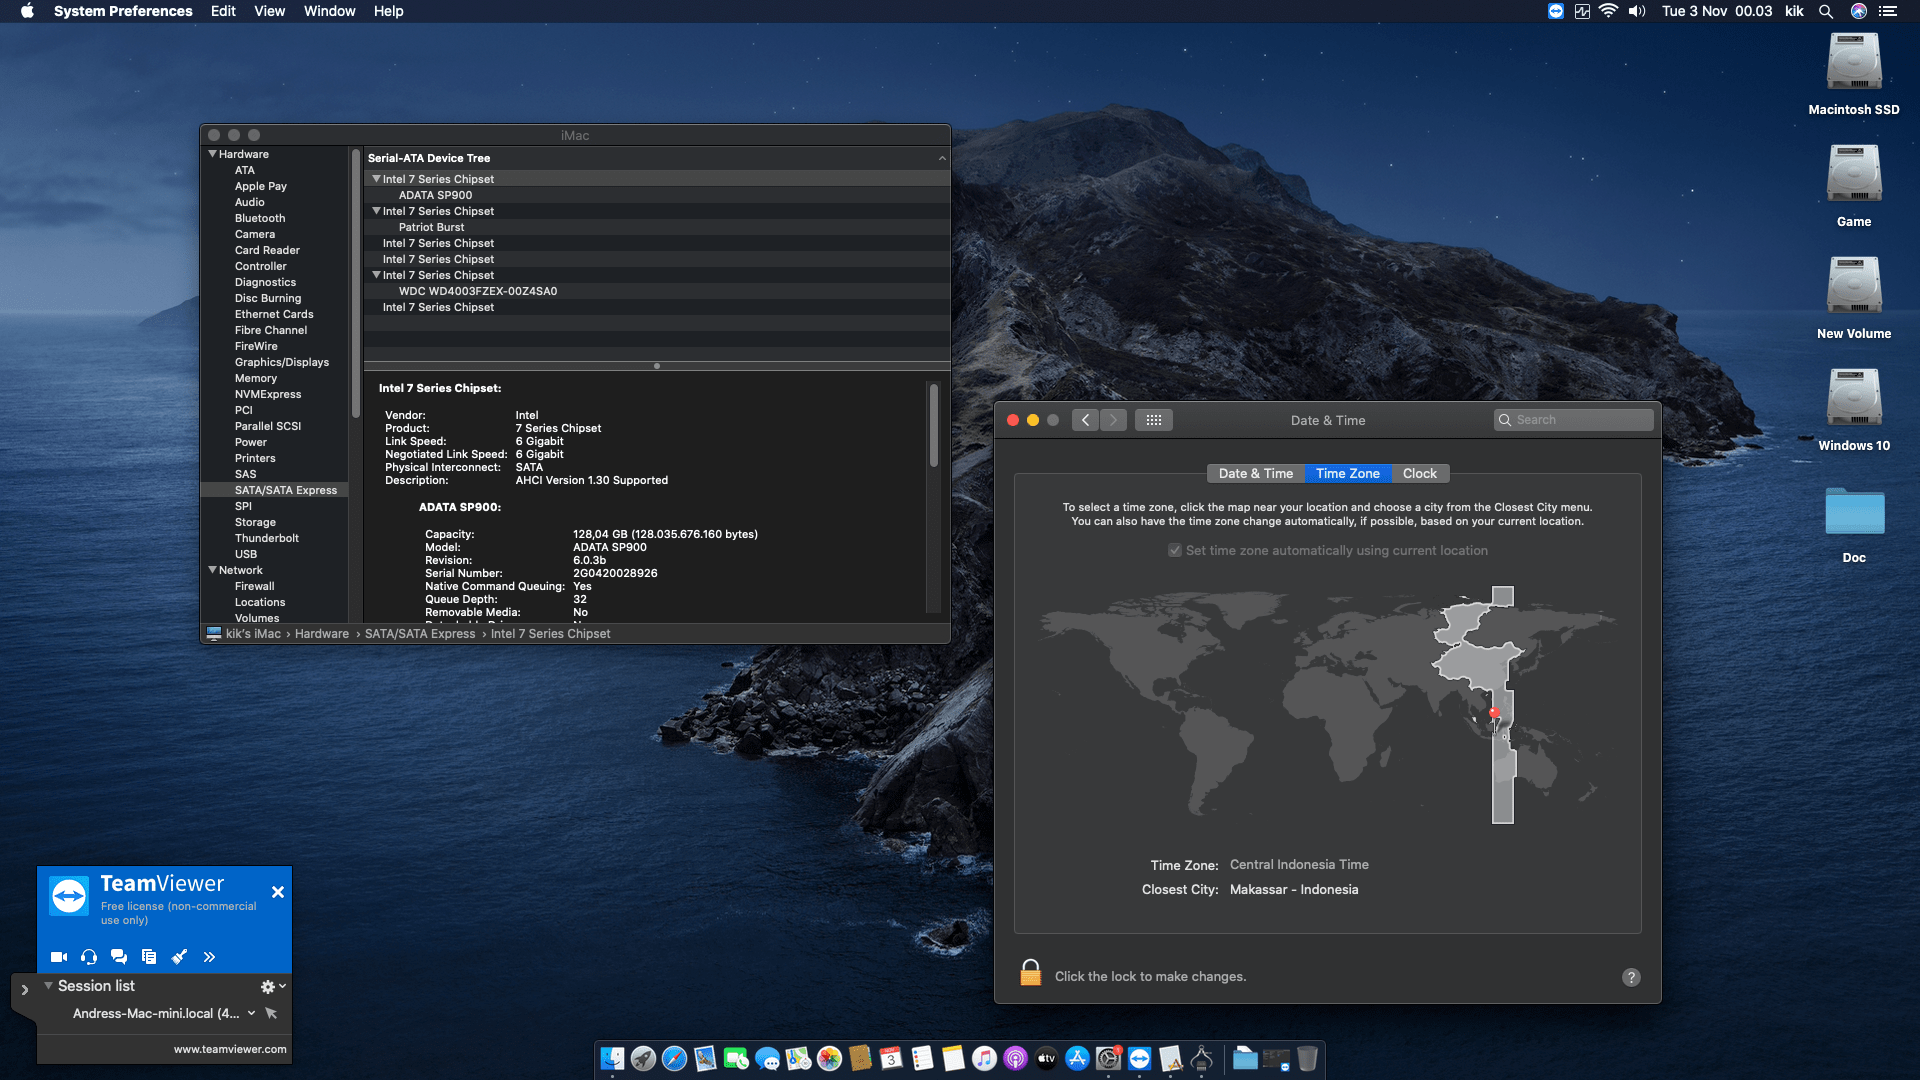
Task: Go forward in System Preferences
Action: pos(1113,420)
